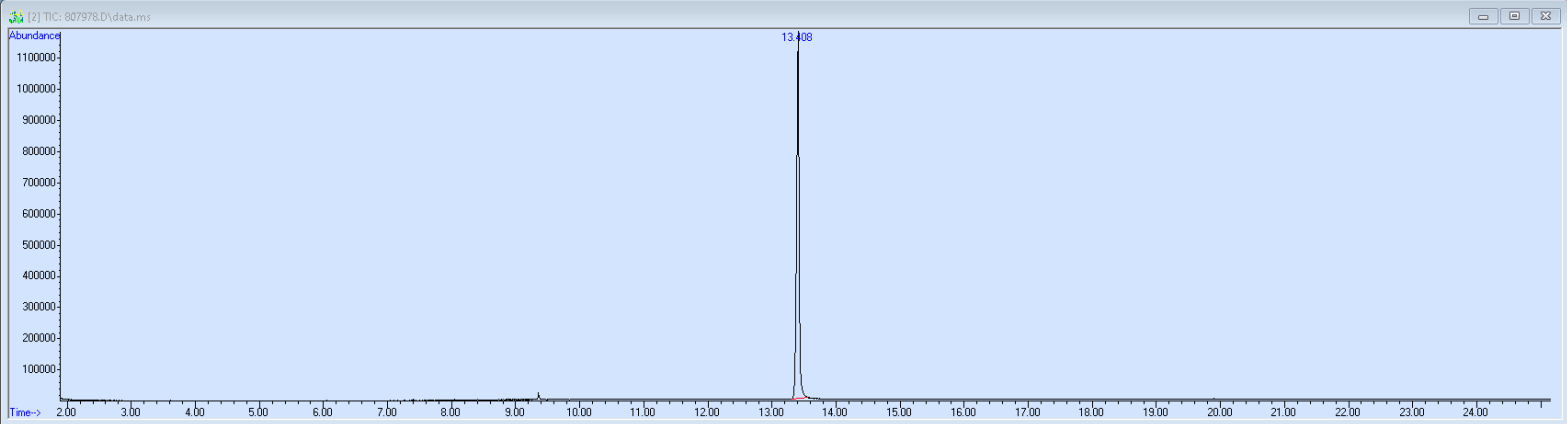Click the 6.00 time axis label

pyautogui.click(x=322, y=411)
